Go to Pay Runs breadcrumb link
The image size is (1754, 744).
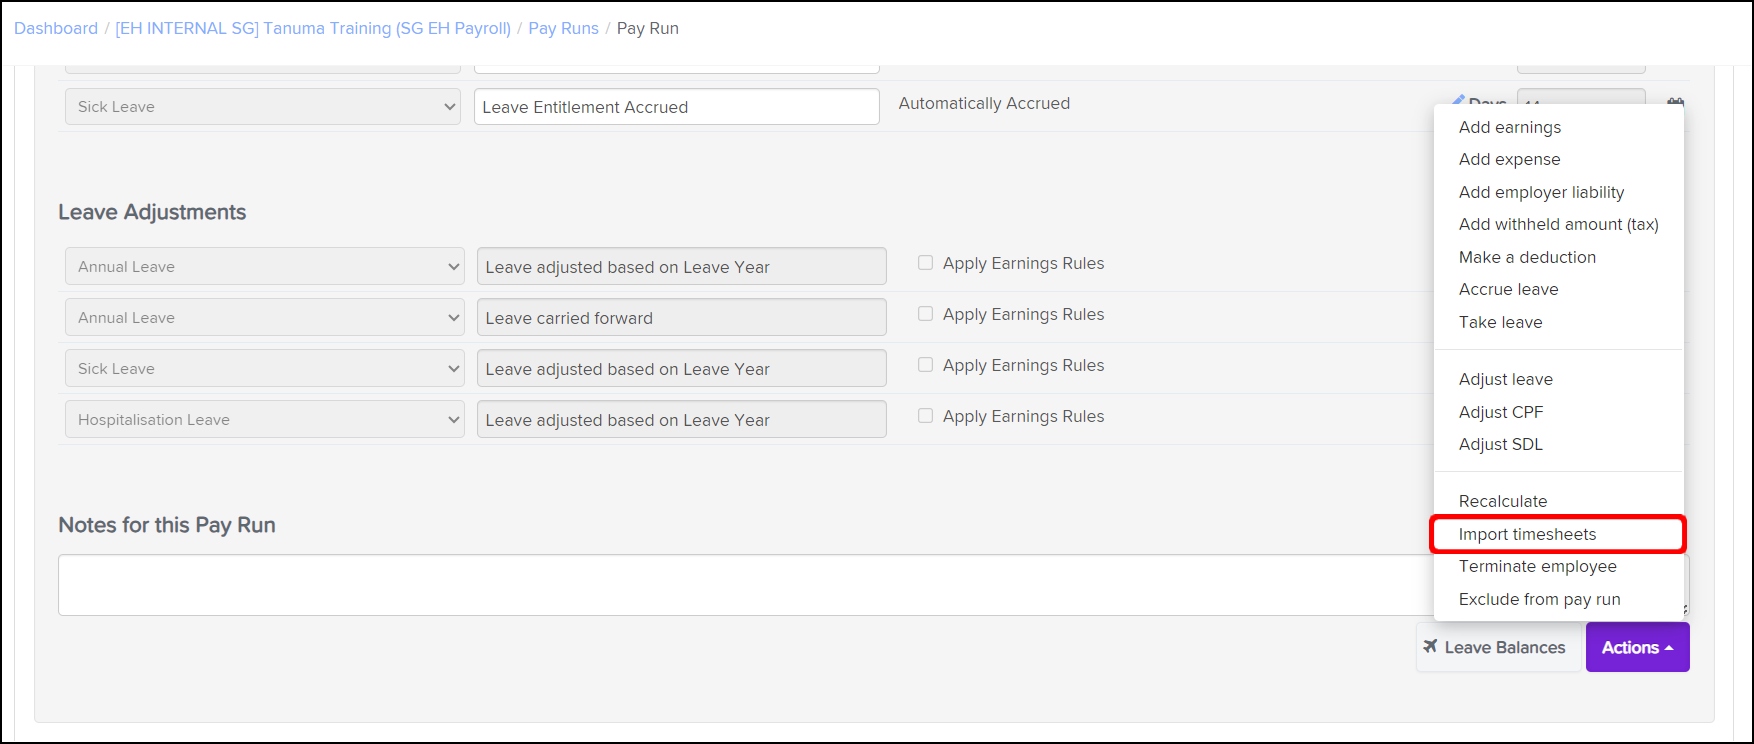[563, 28]
